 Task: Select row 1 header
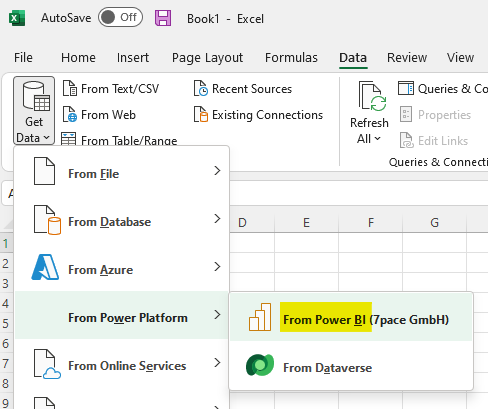pyautogui.click(x=6, y=244)
